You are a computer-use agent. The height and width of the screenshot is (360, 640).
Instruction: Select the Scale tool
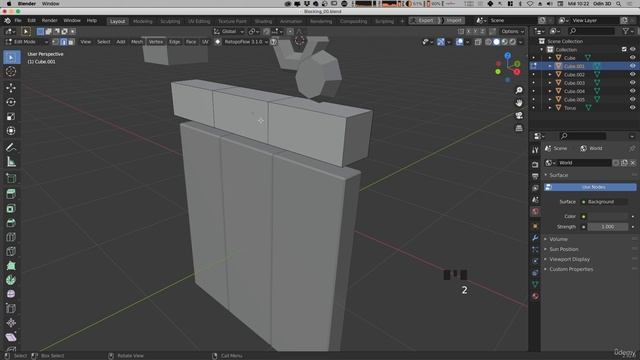click(11, 117)
